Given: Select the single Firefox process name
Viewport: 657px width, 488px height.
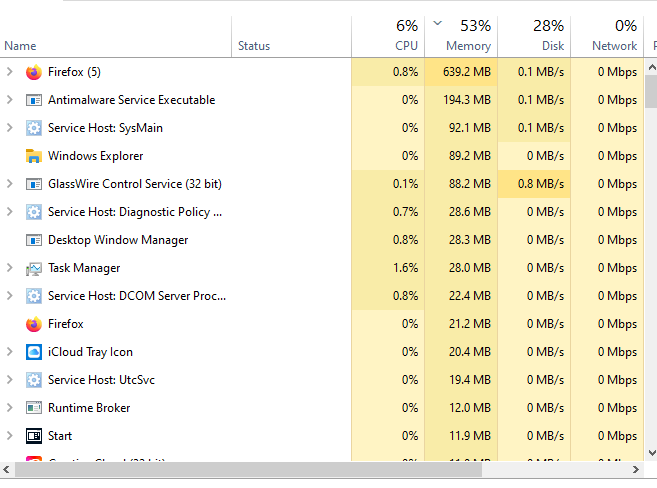Looking at the screenshot, I should 66,324.
